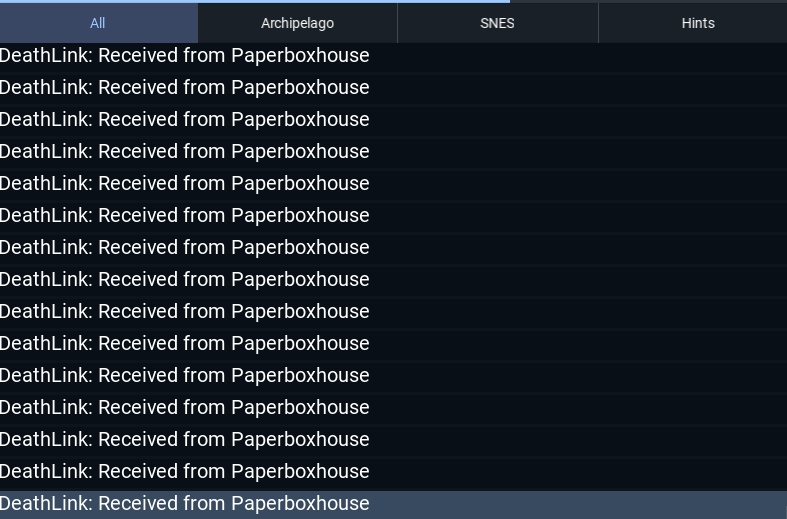Select the eleventh DeathLink log entry

point(394,375)
